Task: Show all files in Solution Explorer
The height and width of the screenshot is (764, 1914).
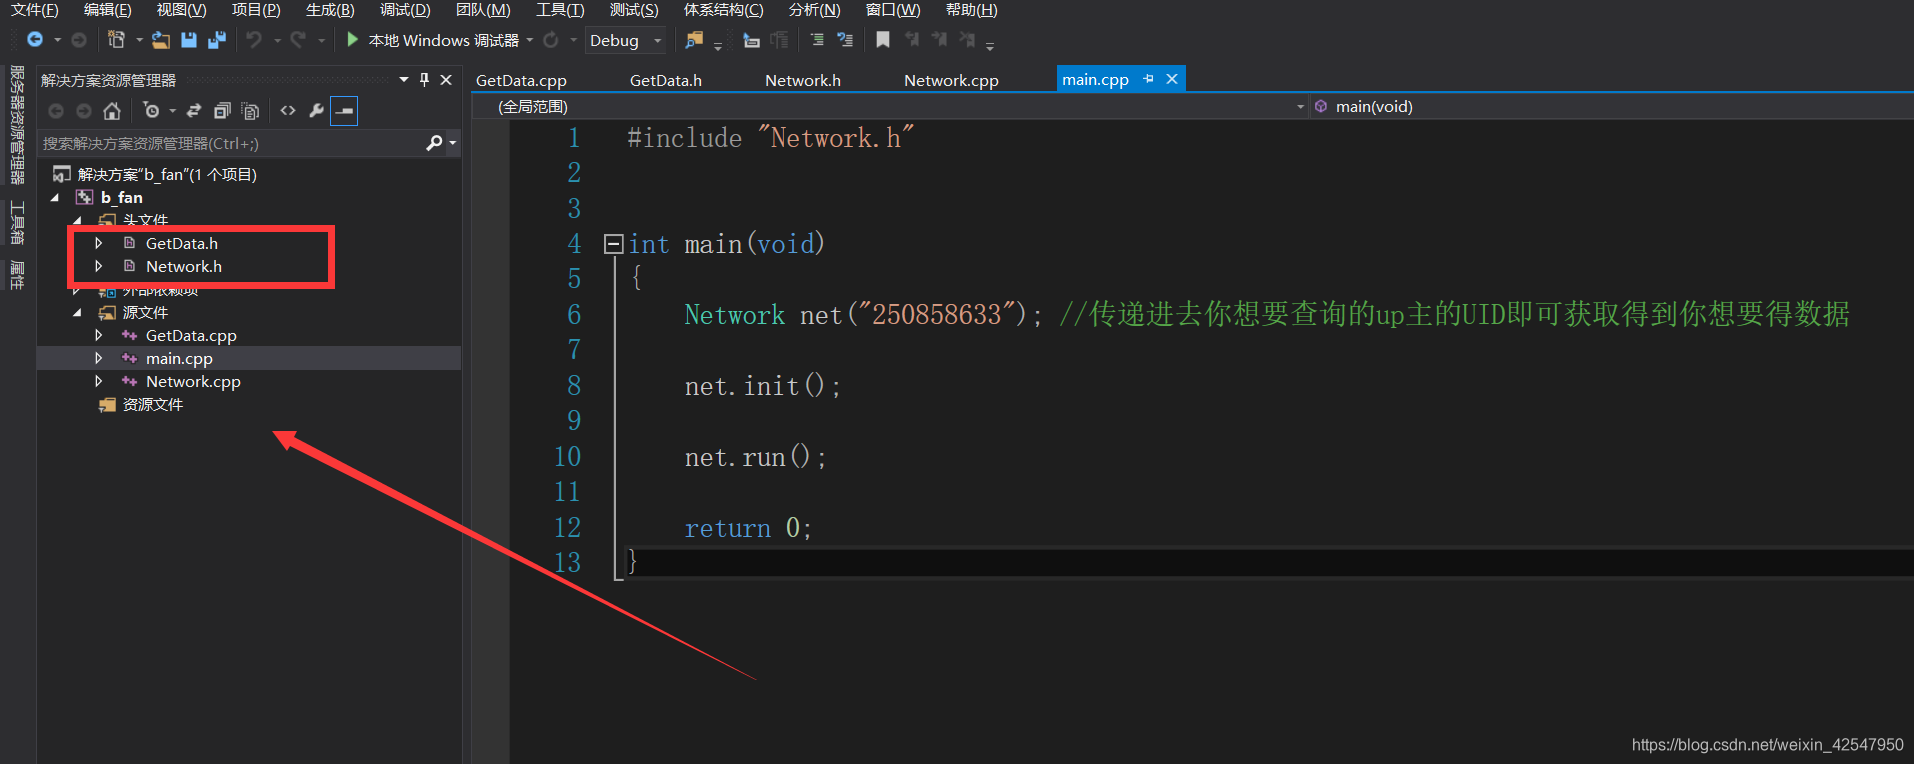Action: point(250,111)
